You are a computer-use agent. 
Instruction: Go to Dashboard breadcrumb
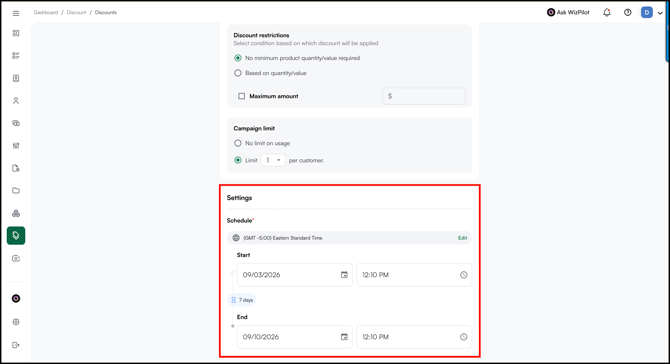[x=46, y=12]
